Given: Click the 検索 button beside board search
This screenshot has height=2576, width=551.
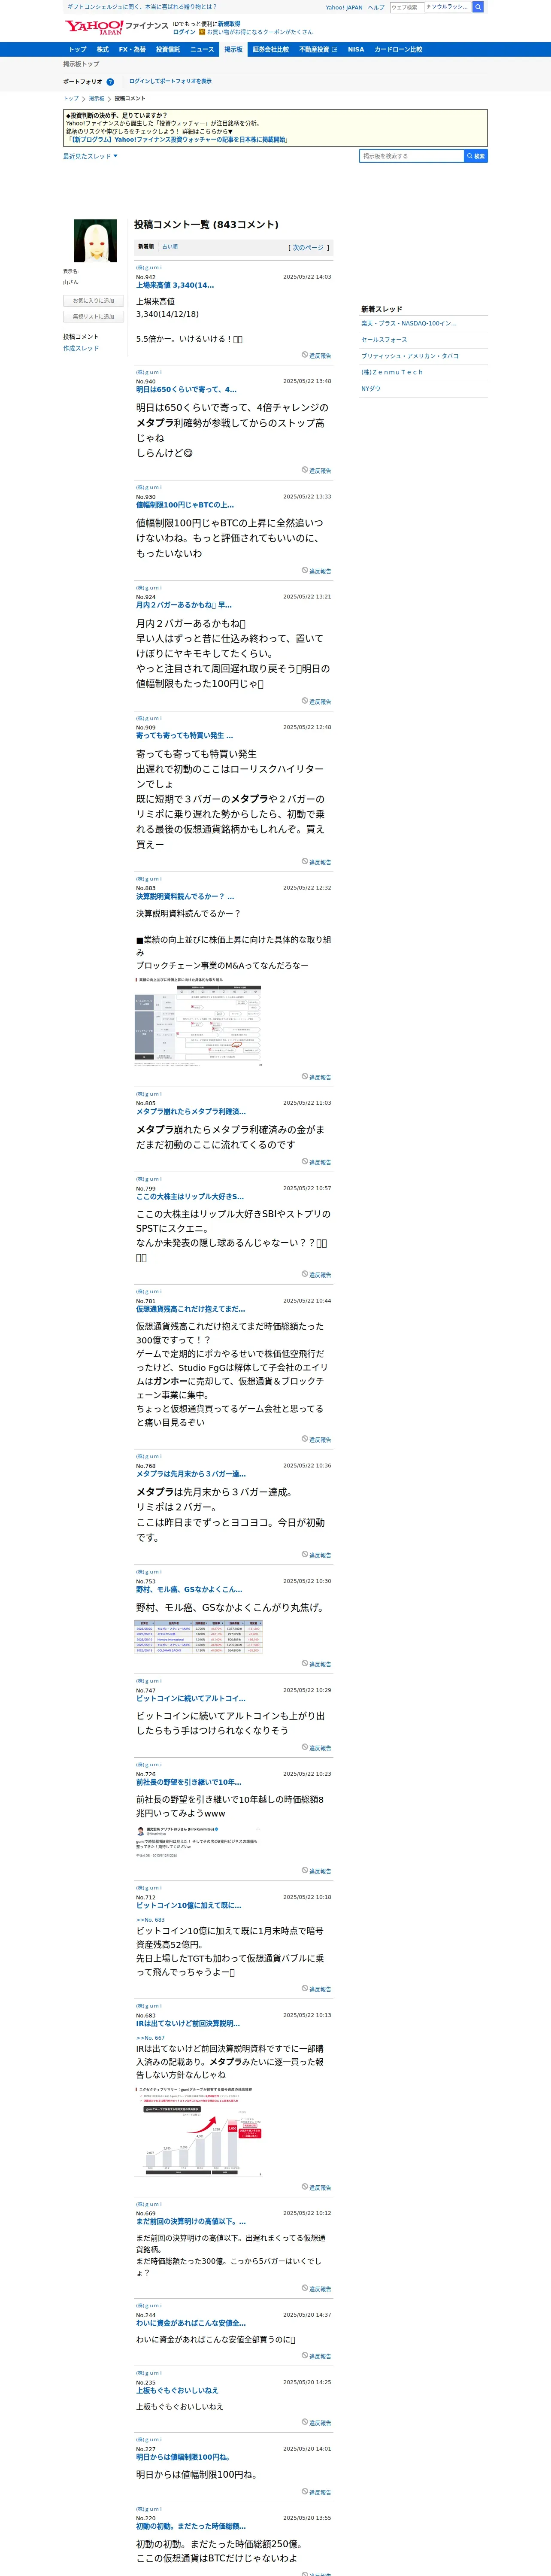Looking at the screenshot, I should point(476,156).
